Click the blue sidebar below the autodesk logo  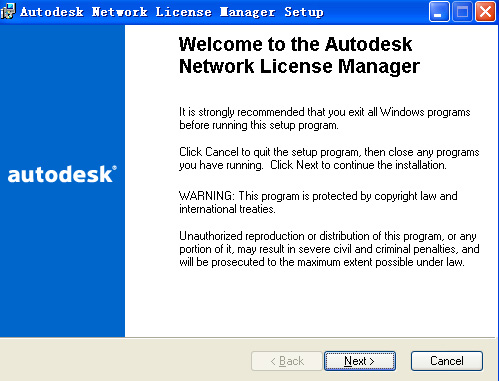[x=62, y=260]
